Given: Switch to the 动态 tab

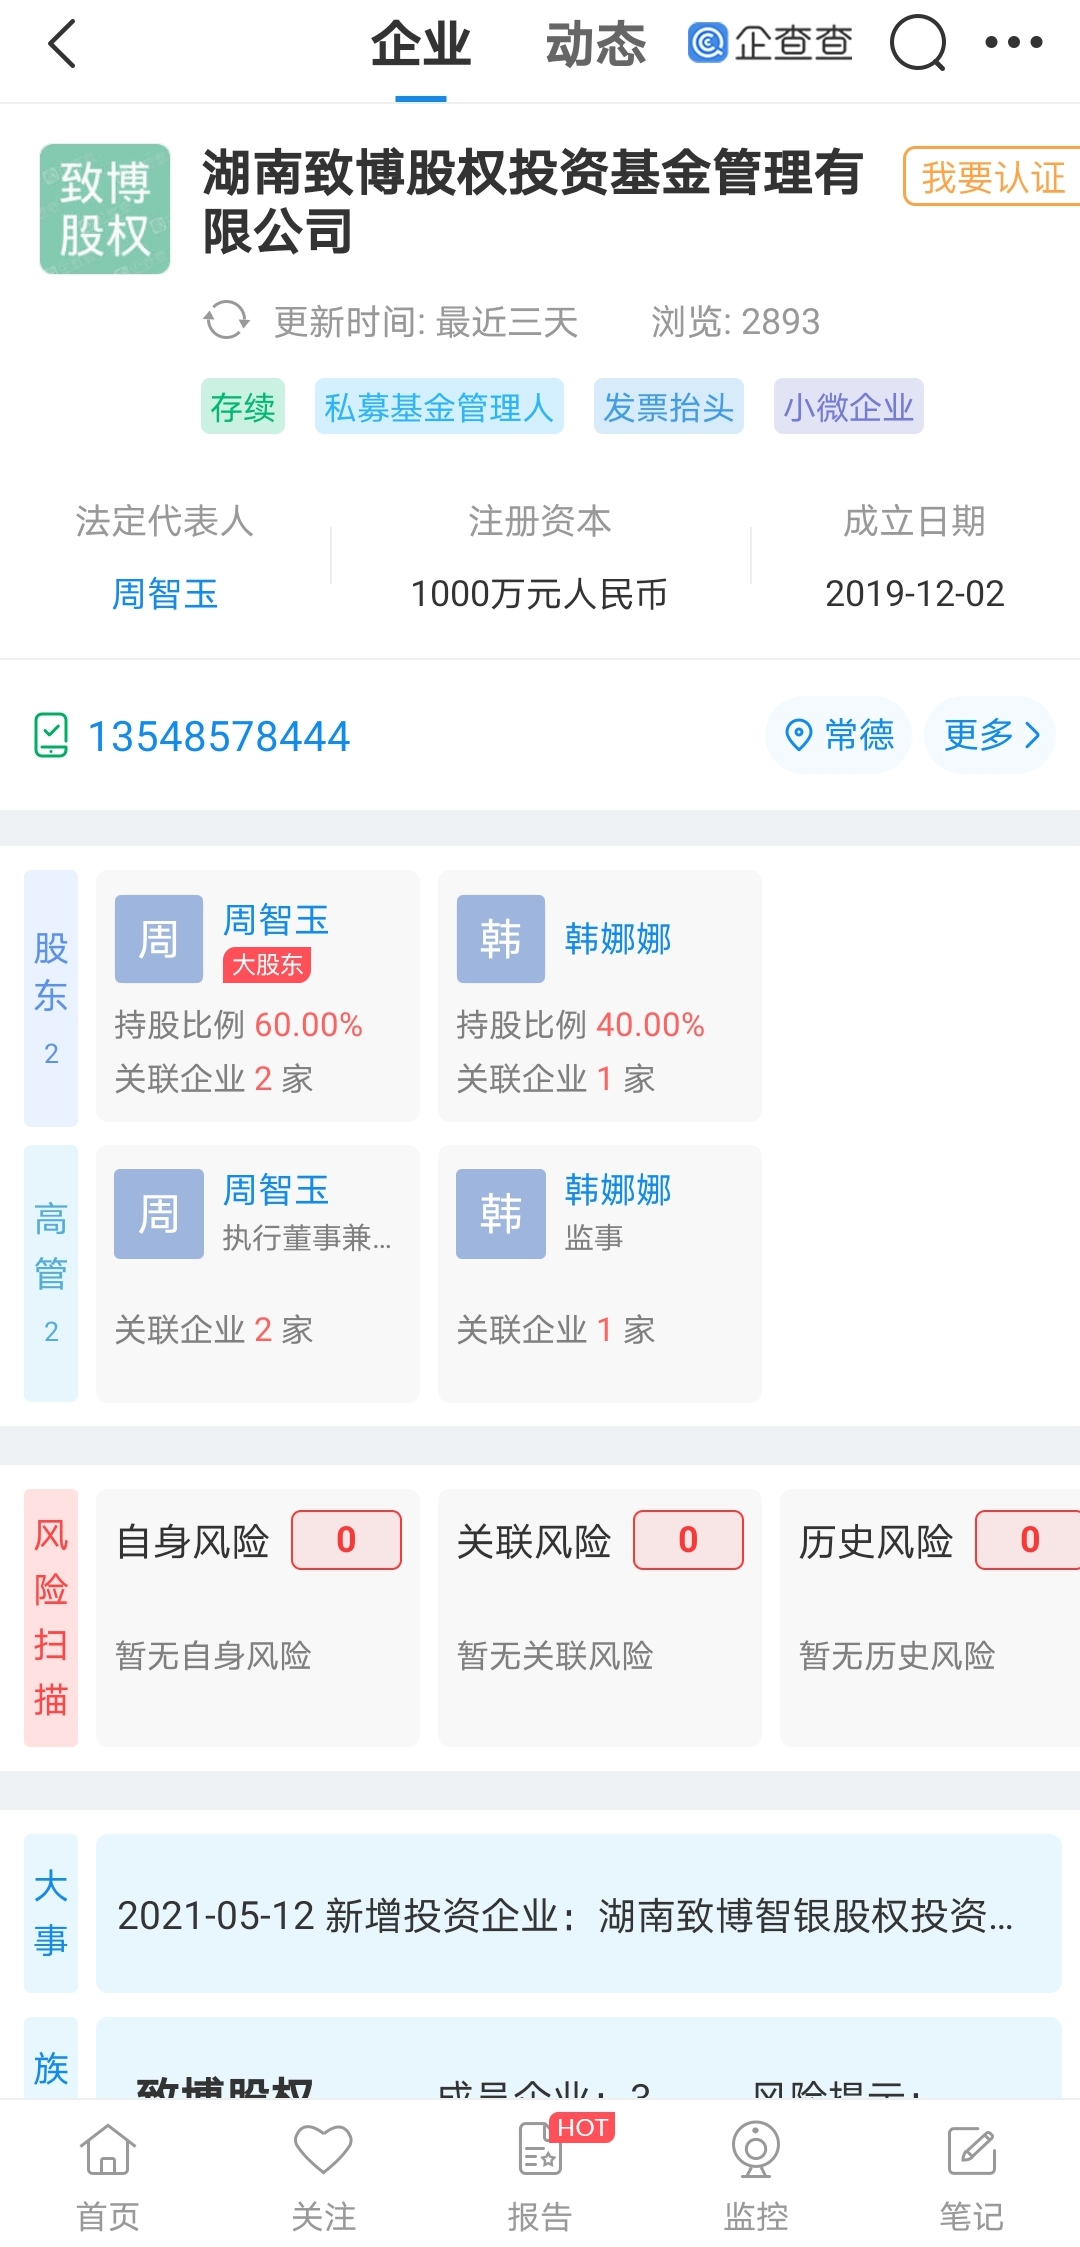Looking at the screenshot, I should click(x=595, y=46).
